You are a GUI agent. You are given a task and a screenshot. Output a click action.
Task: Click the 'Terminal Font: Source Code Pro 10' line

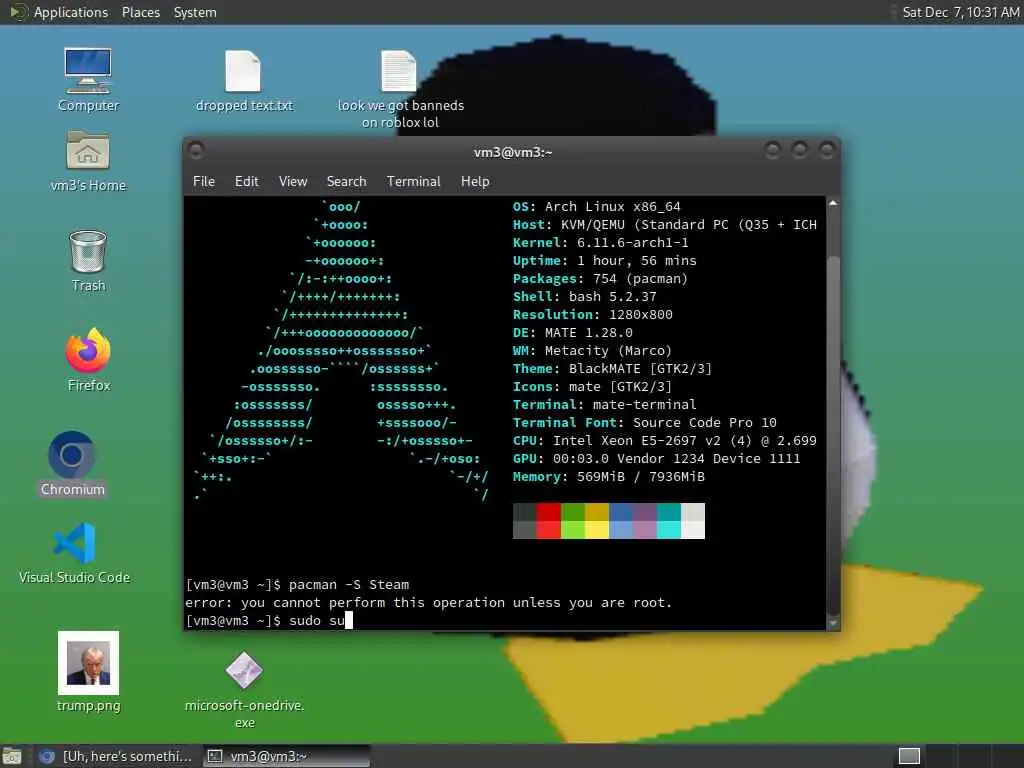pyautogui.click(x=645, y=423)
